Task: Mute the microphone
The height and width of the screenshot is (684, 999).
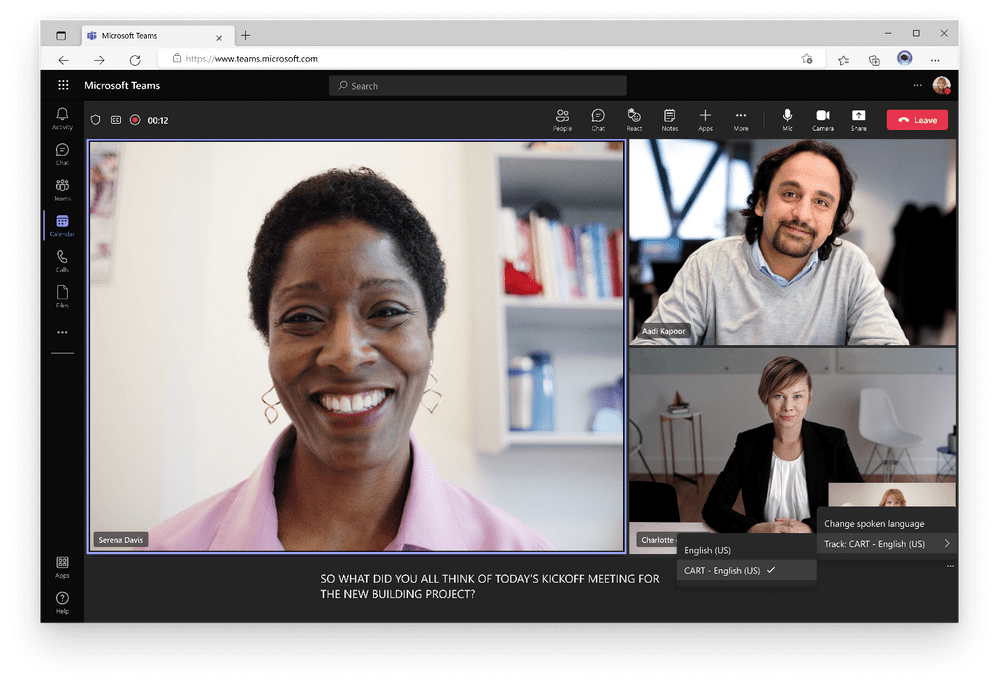Action: click(787, 119)
